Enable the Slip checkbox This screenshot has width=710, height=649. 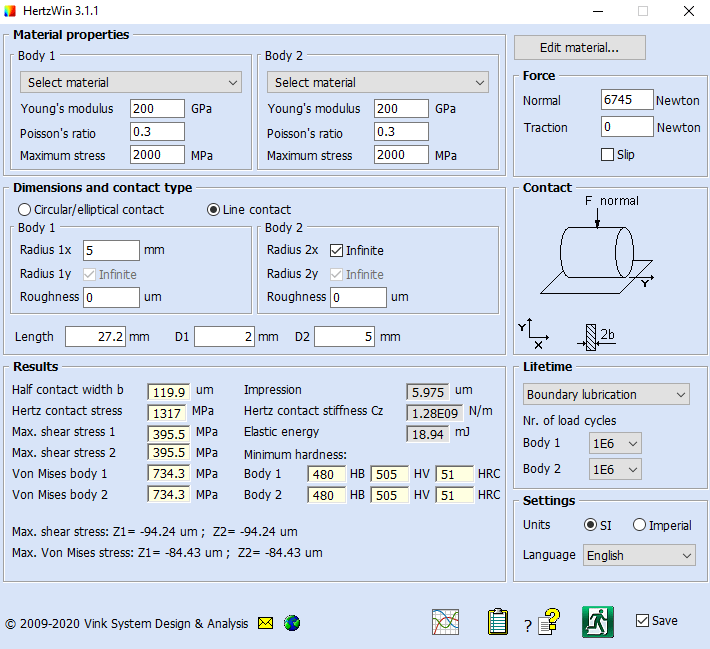(x=607, y=154)
